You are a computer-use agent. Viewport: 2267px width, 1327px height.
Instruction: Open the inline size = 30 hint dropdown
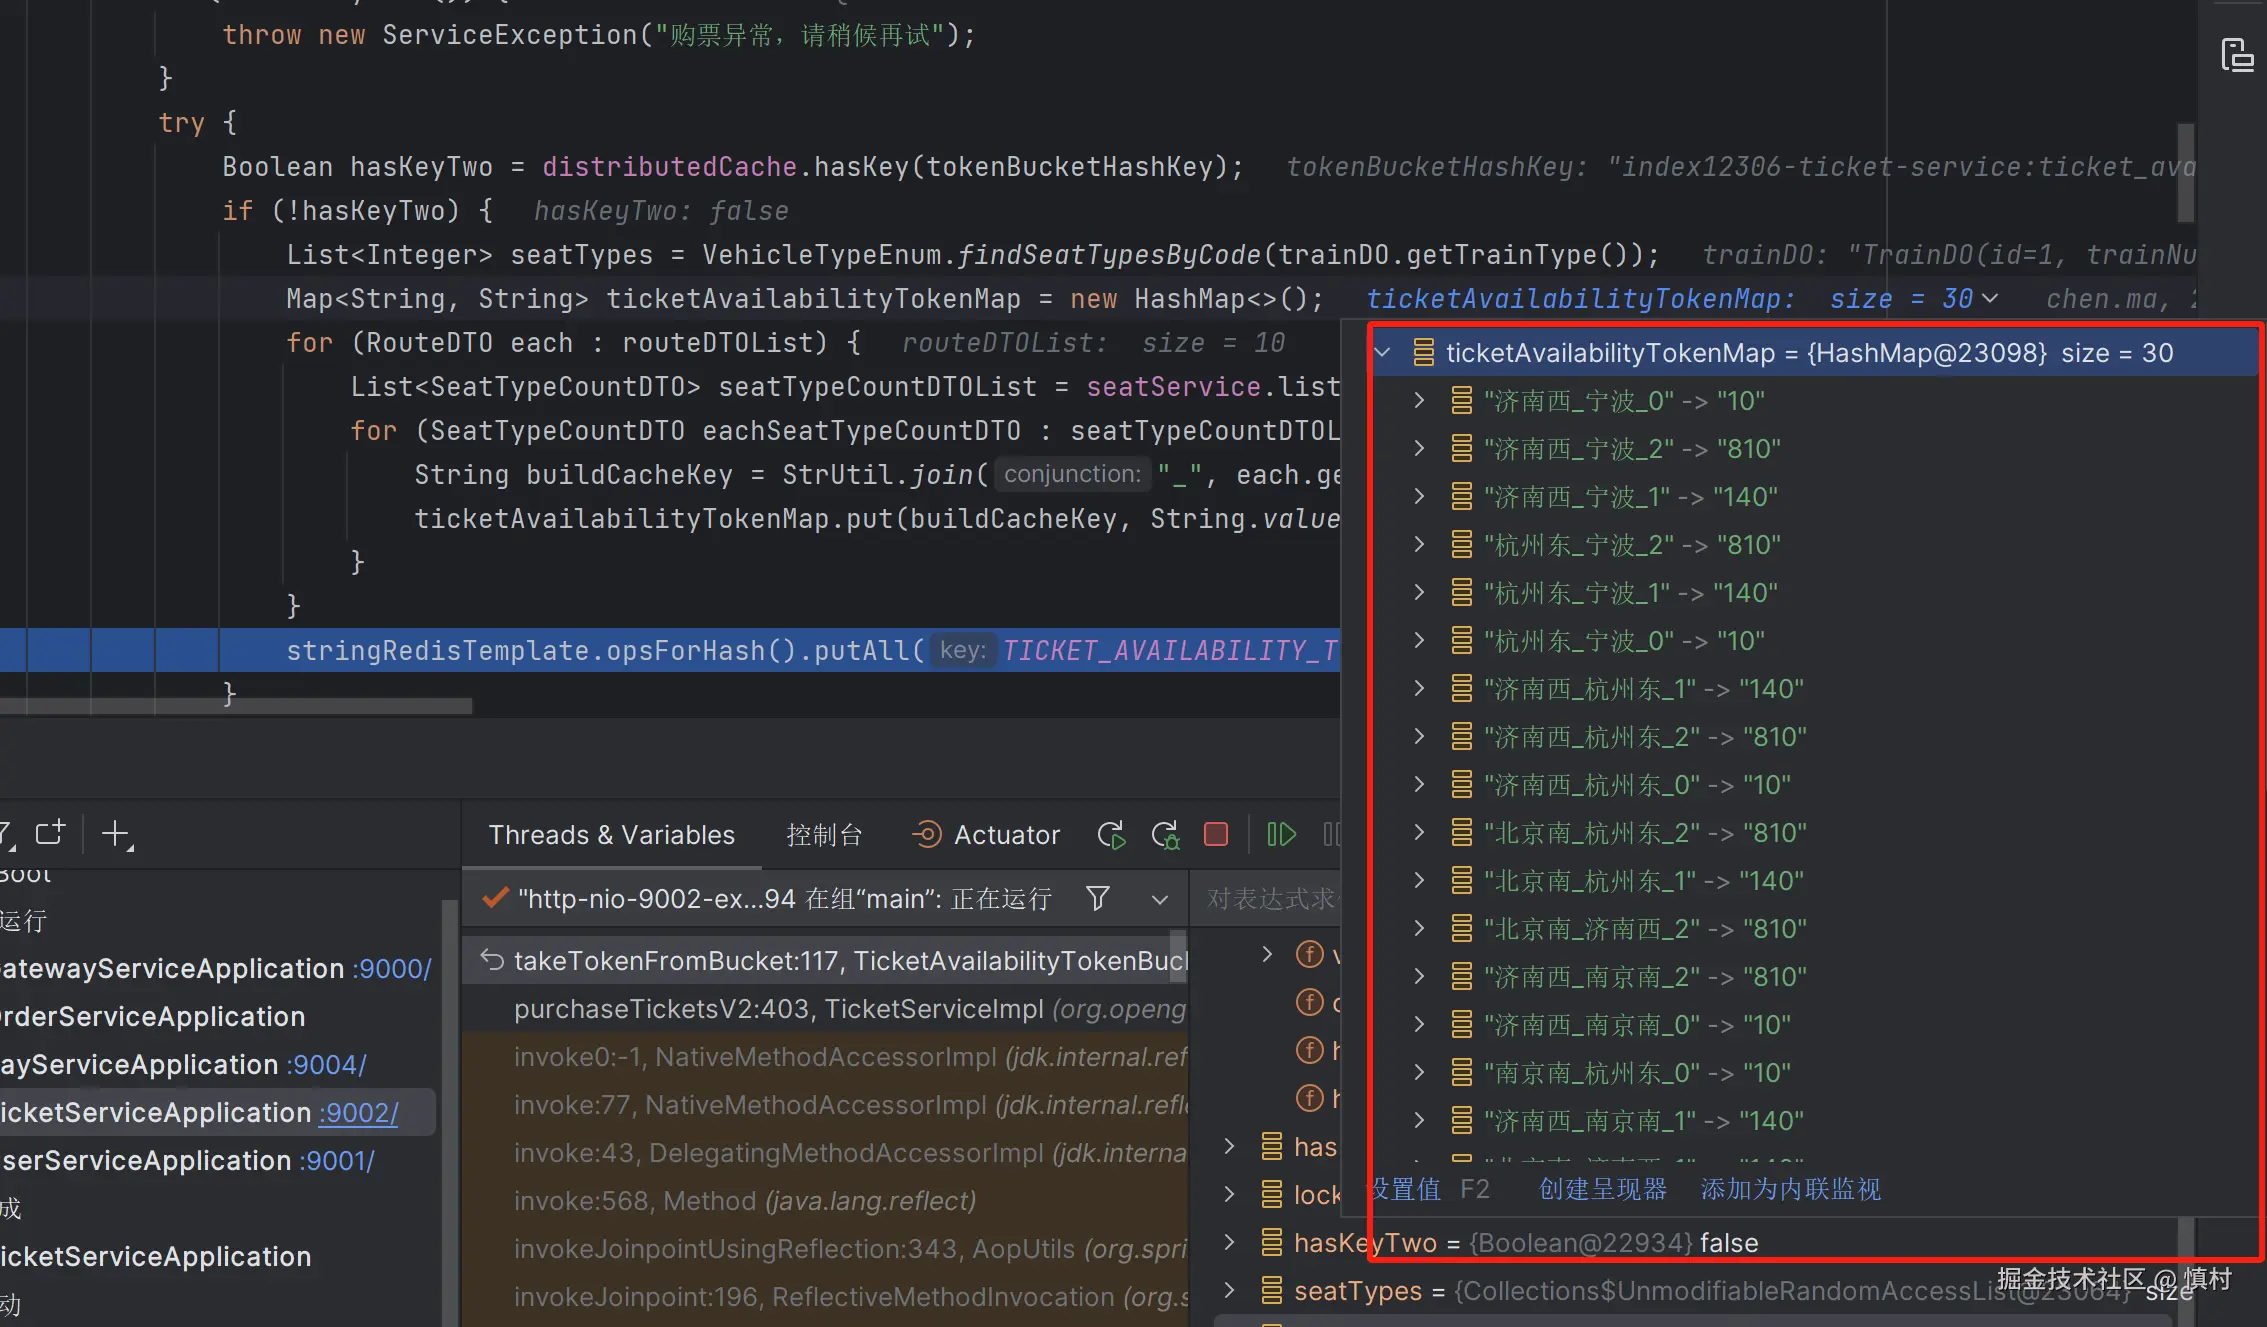pos(1990,299)
